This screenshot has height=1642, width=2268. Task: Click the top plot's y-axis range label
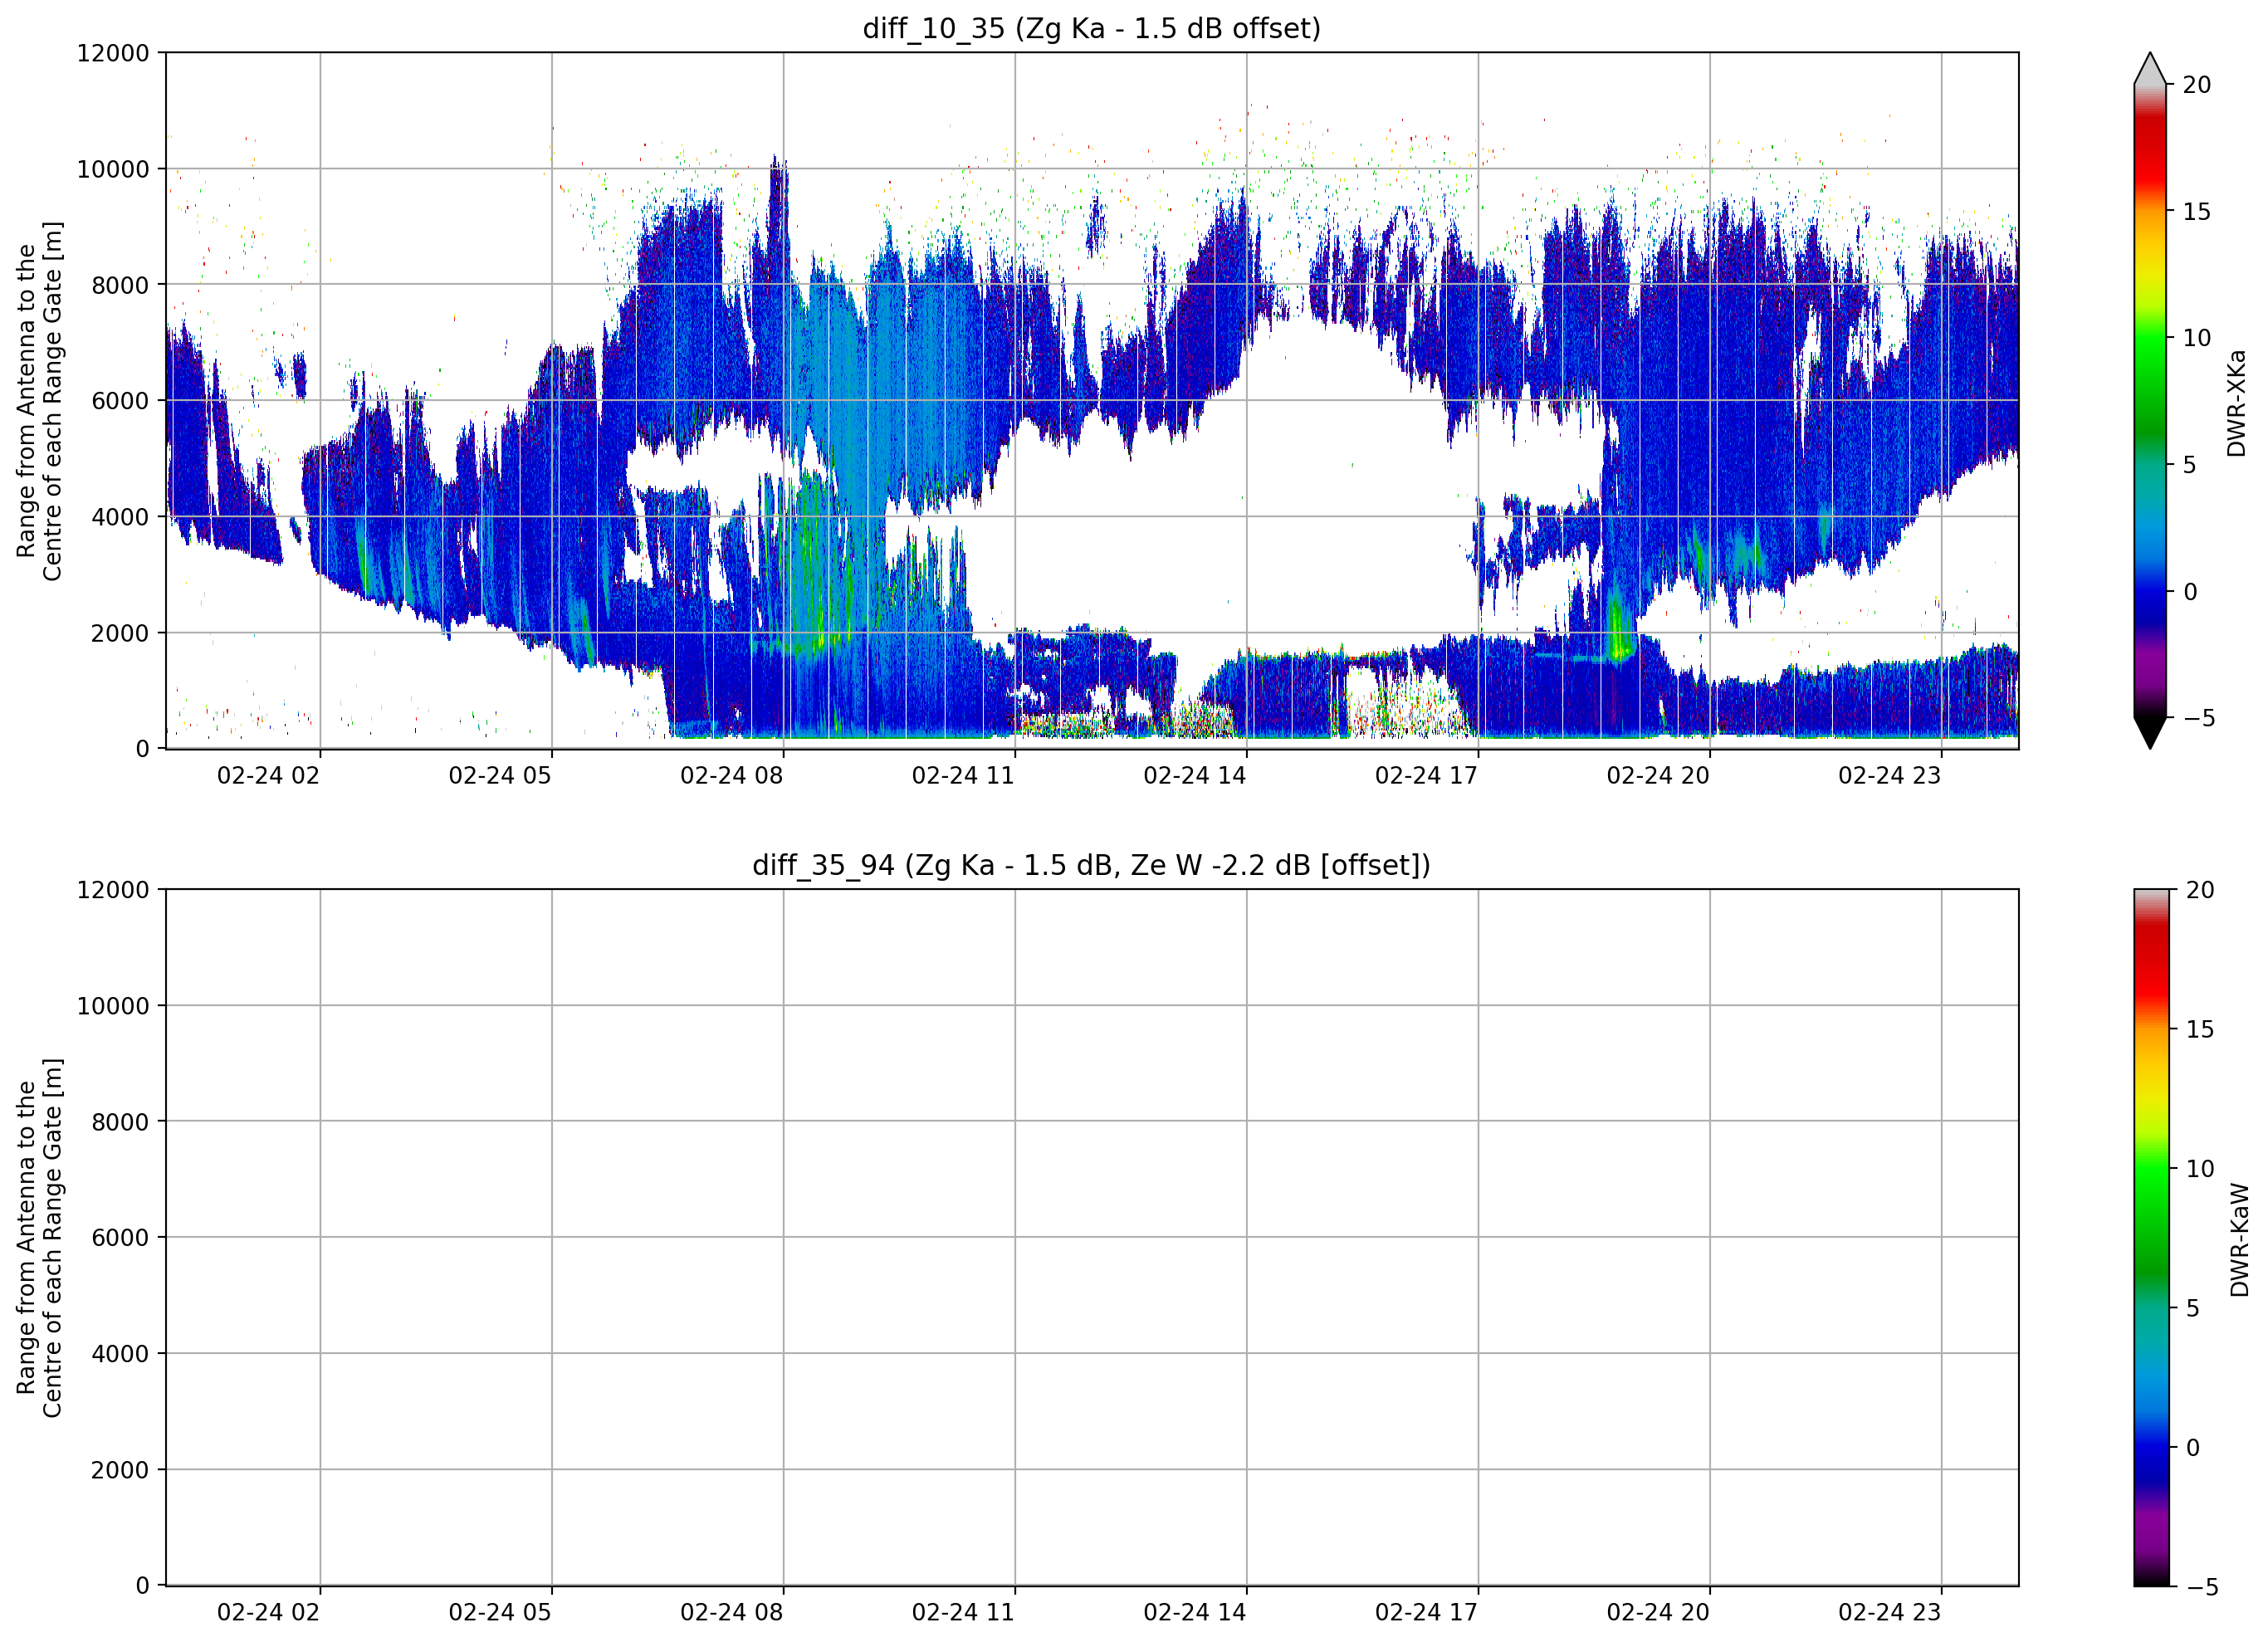pyautogui.click(x=39, y=401)
